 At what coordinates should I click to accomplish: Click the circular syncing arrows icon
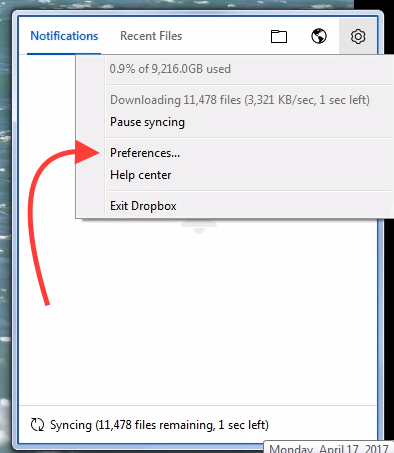[x=37, y=425]
